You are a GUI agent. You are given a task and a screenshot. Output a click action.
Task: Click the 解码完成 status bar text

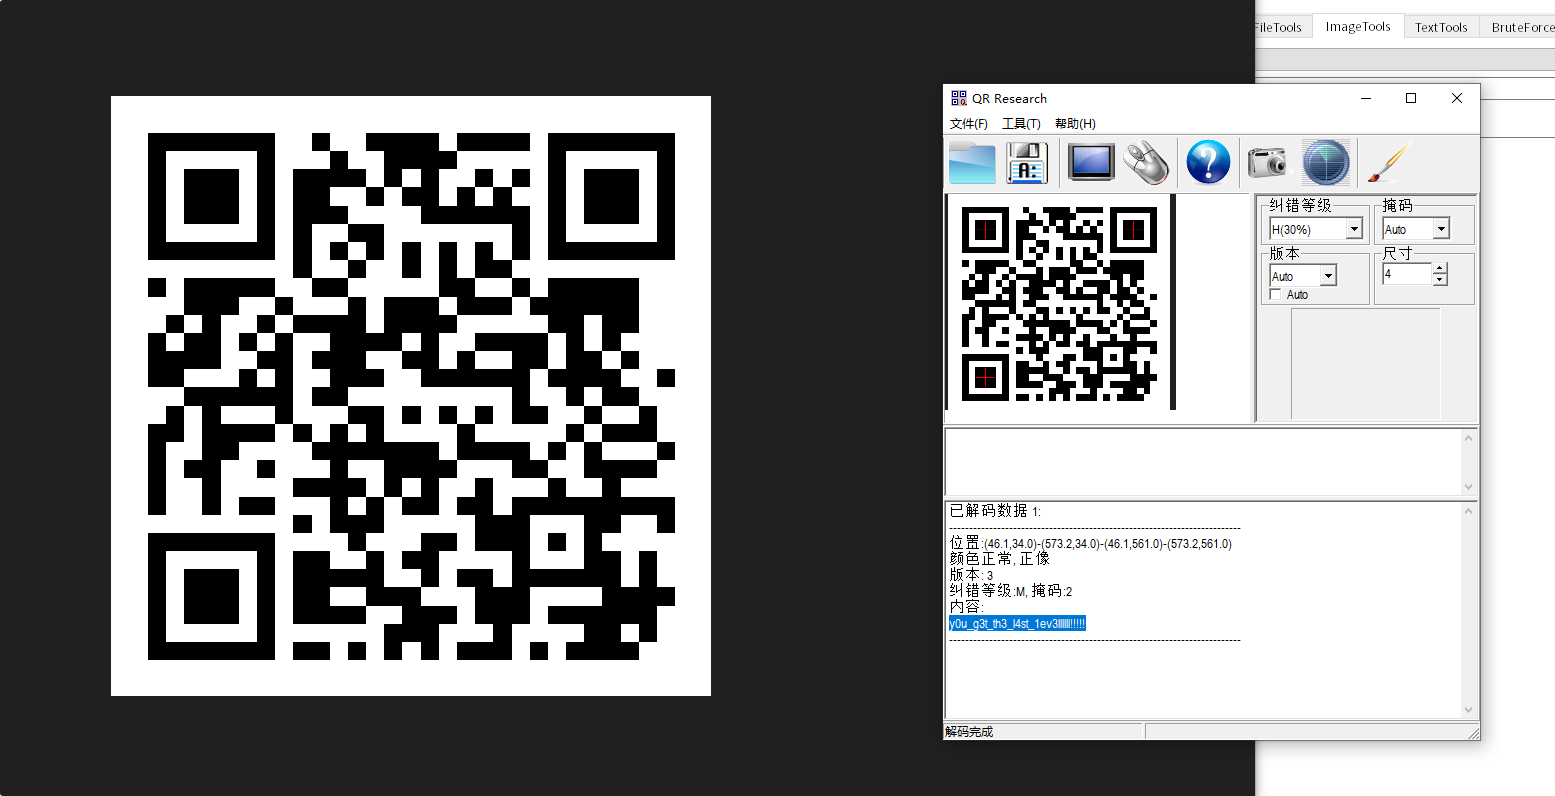969,732
